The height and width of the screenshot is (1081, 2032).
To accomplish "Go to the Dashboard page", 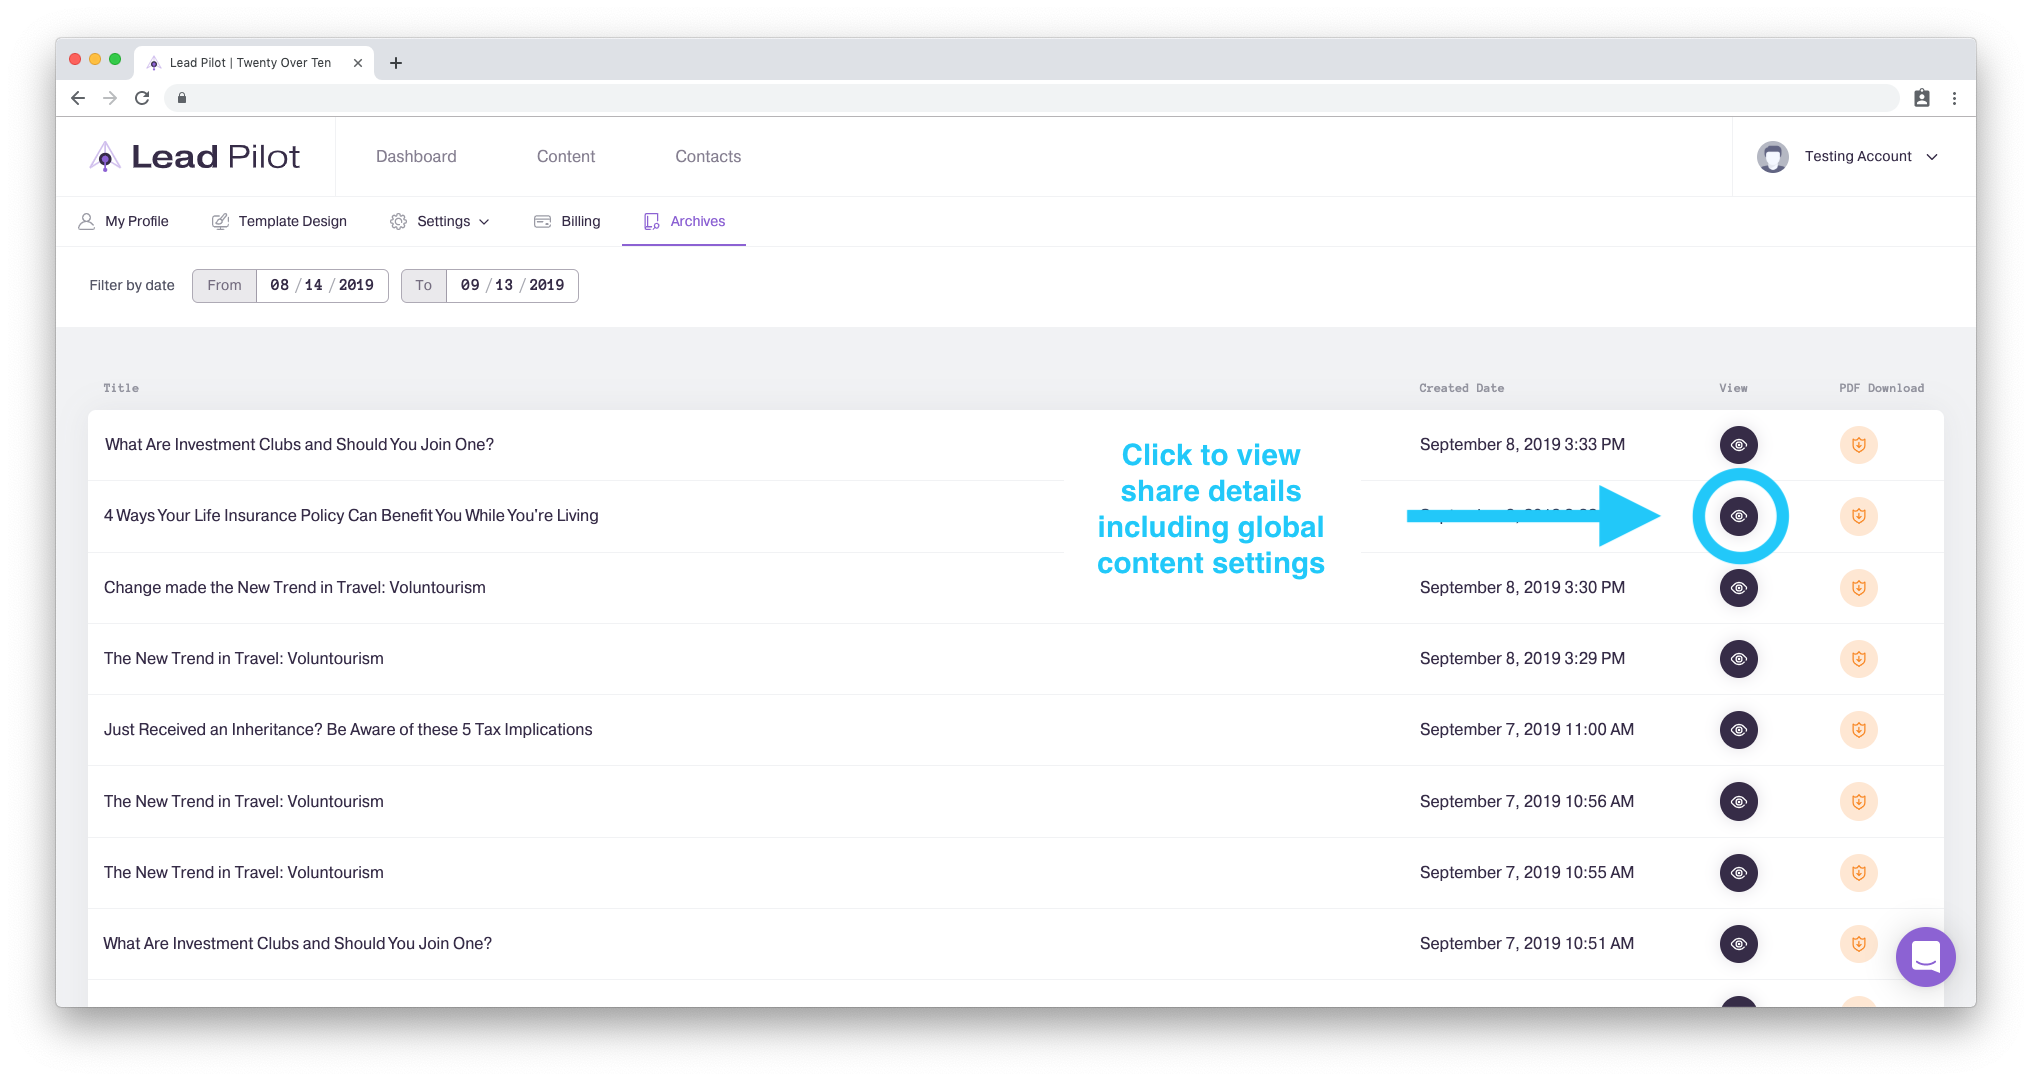I will point(416,157).
